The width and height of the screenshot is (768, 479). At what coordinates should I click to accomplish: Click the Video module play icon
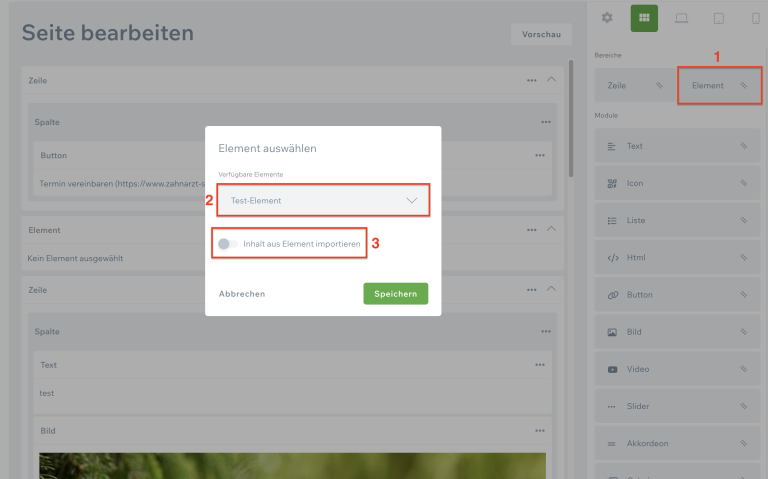pos(611,369)
